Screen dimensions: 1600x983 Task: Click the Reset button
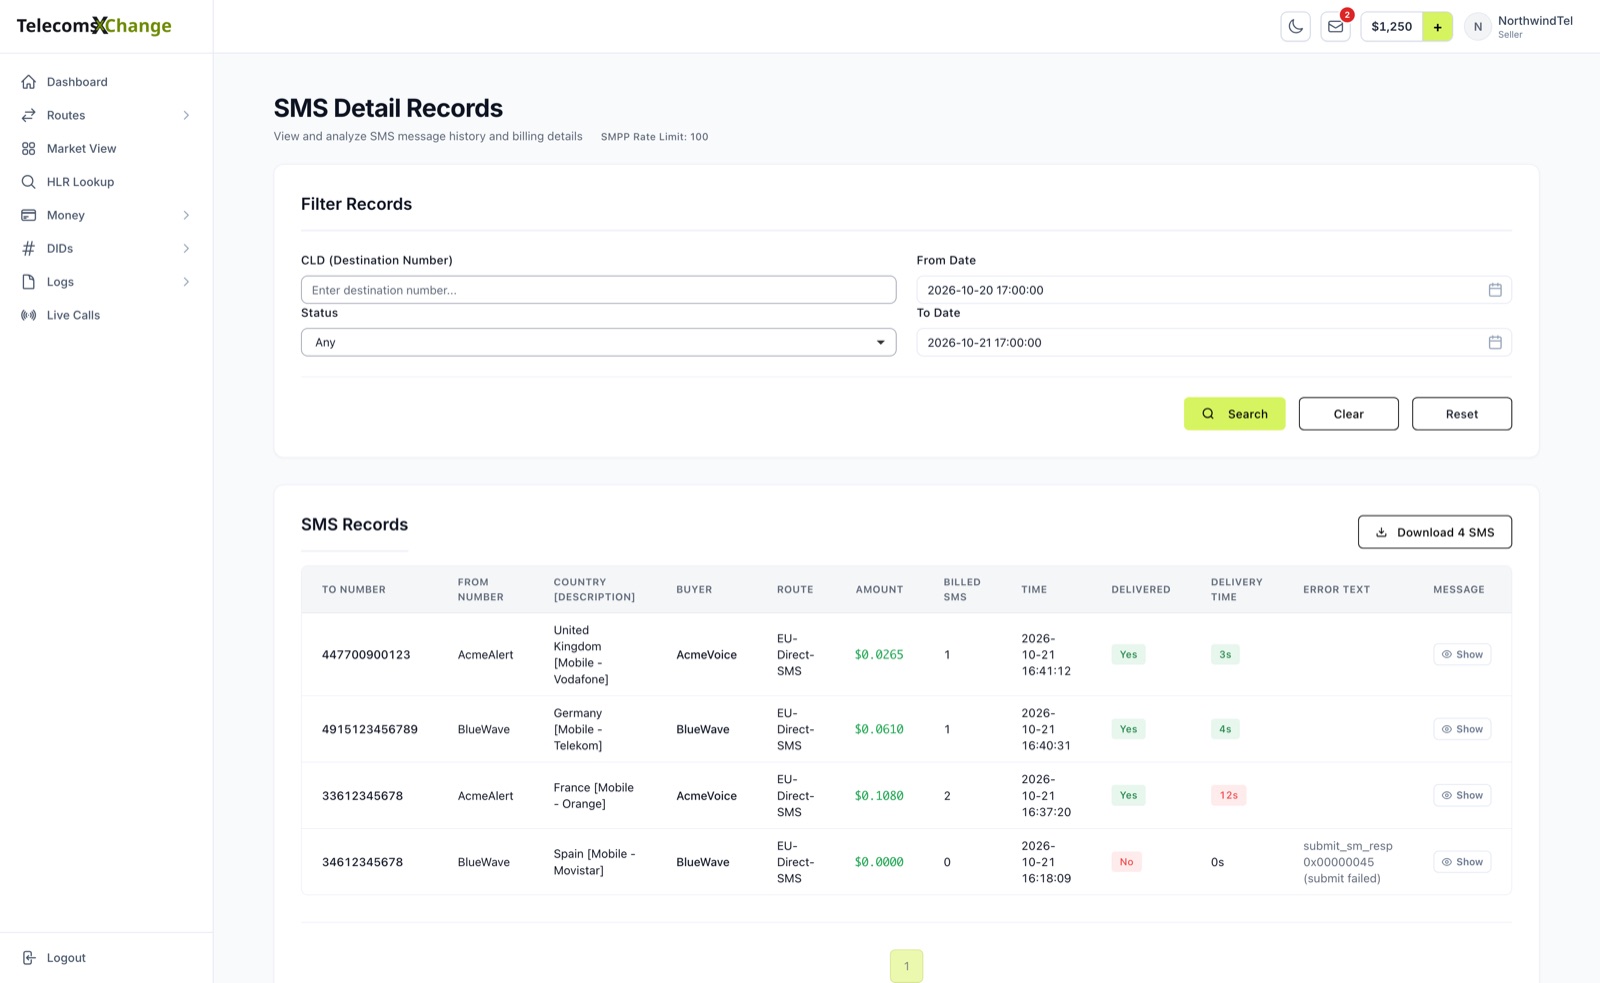click(x=1461, y=414)
